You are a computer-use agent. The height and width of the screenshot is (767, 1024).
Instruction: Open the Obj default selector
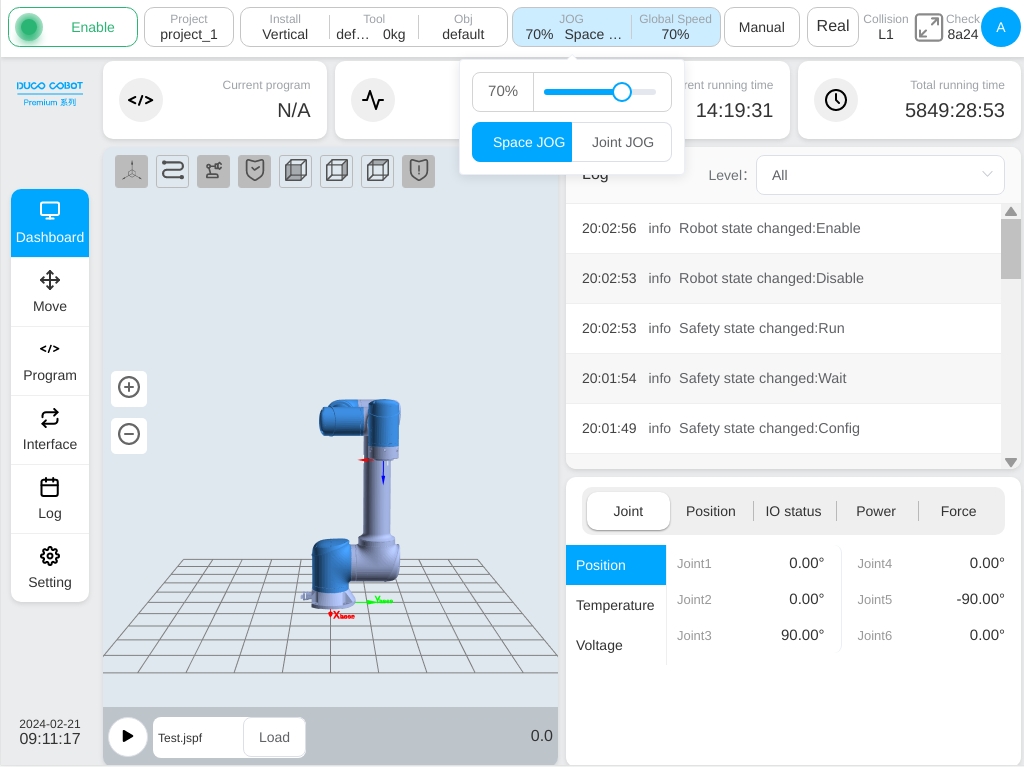coord(463,27)
